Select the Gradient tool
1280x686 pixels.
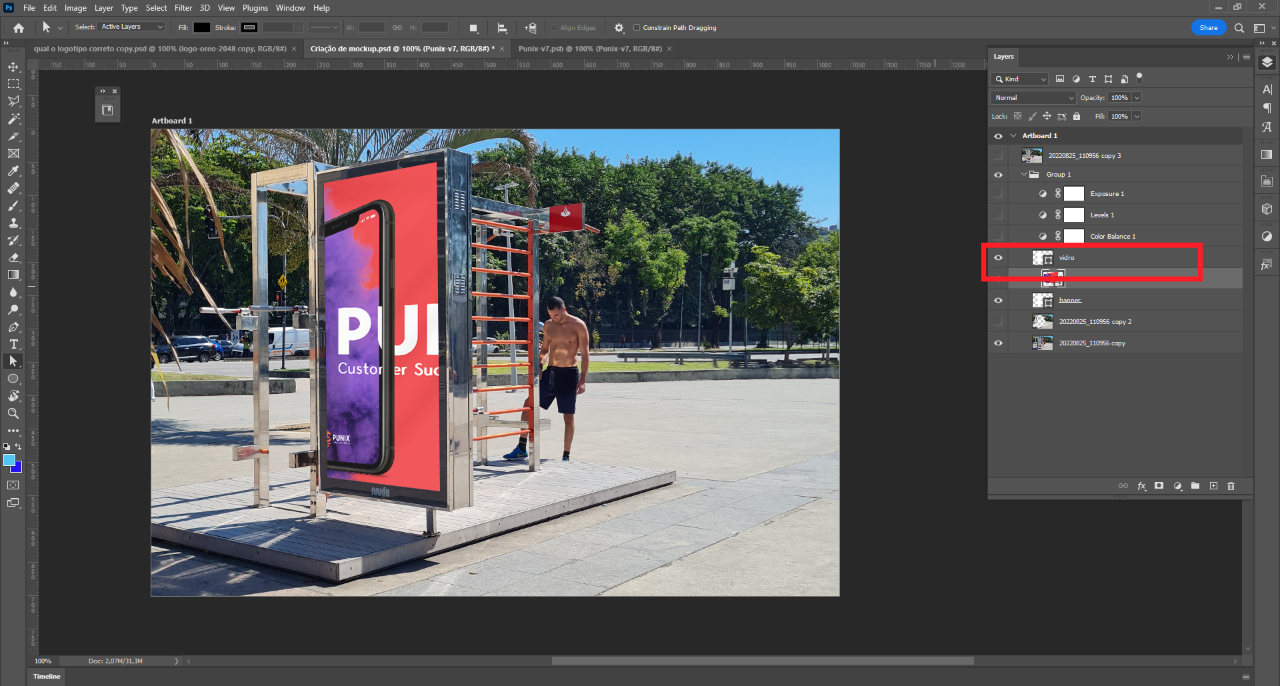[13, 274]
